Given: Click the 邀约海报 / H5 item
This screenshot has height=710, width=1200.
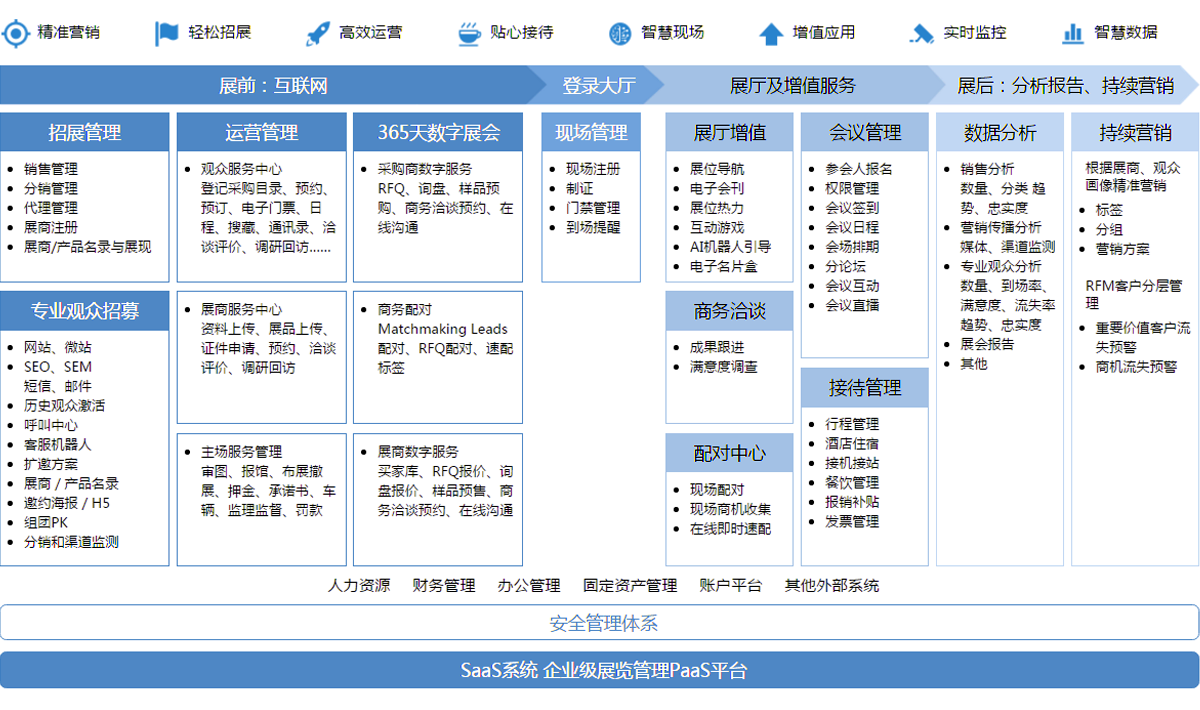Looking at the screenshot, I should click(67, 503).
